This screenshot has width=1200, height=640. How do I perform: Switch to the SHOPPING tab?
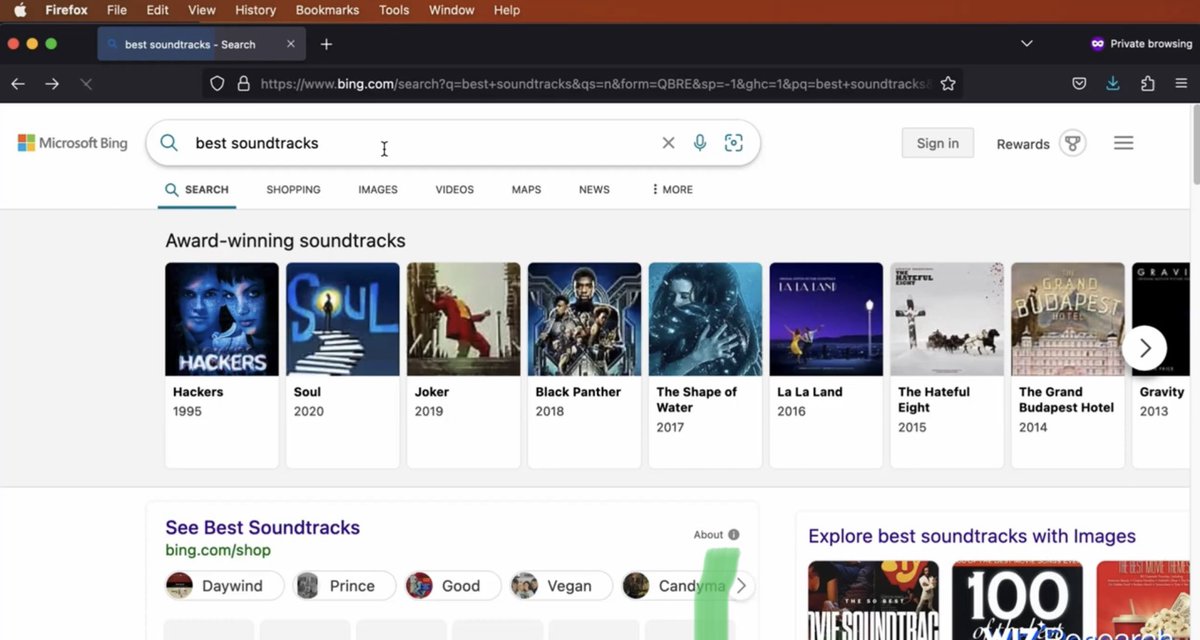coord(293,189)
